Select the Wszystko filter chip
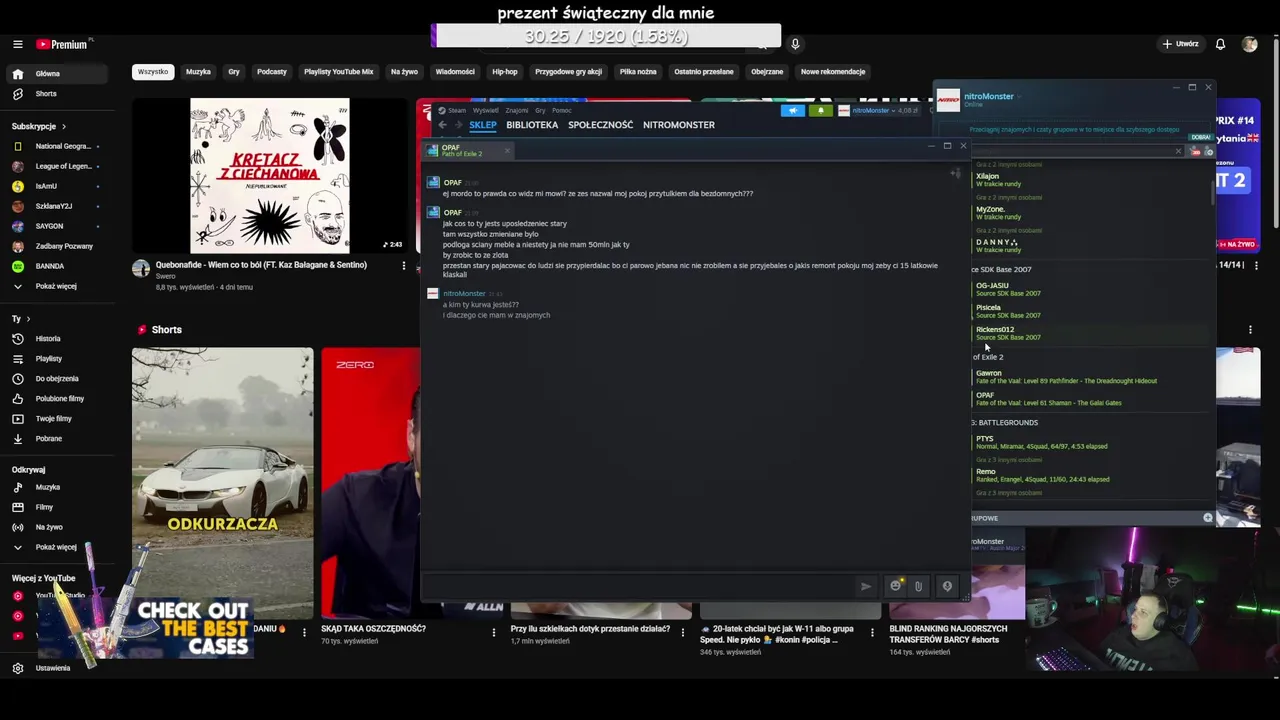The width and height of the screenshot is (1280, 720). click(x=153, y=72)
